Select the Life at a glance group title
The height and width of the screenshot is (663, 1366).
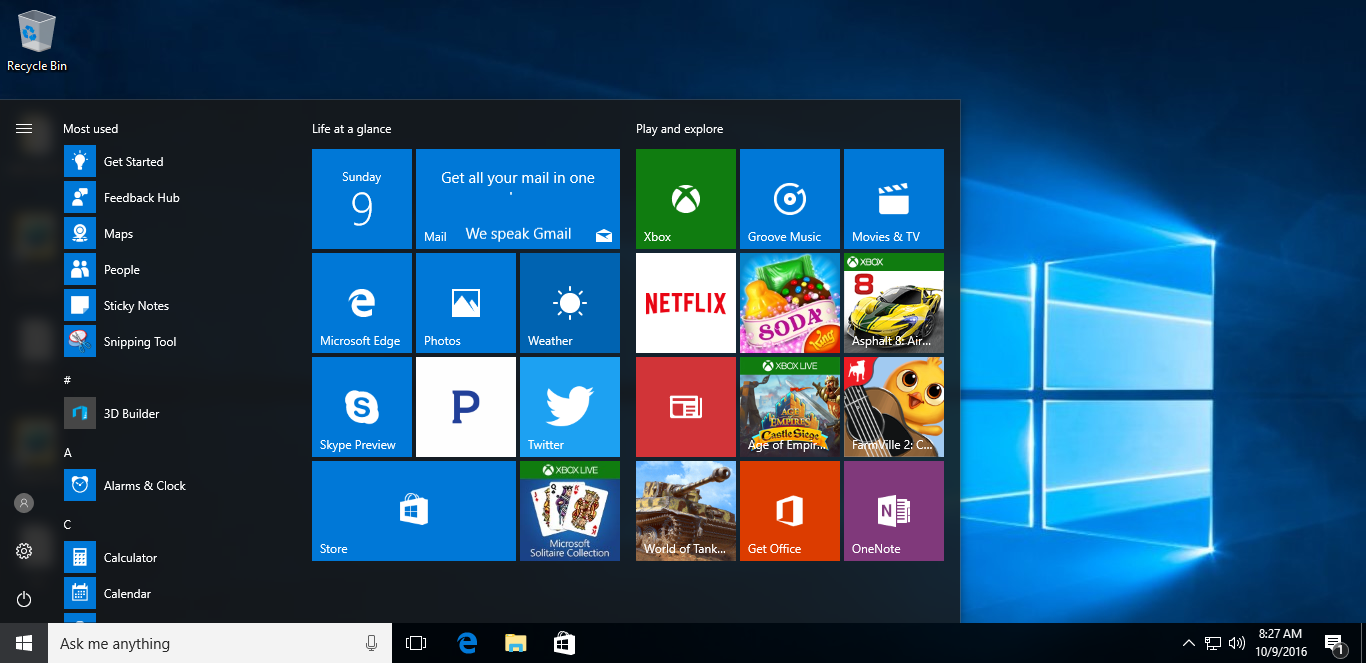pyautogui.click(x=352, y=129)
